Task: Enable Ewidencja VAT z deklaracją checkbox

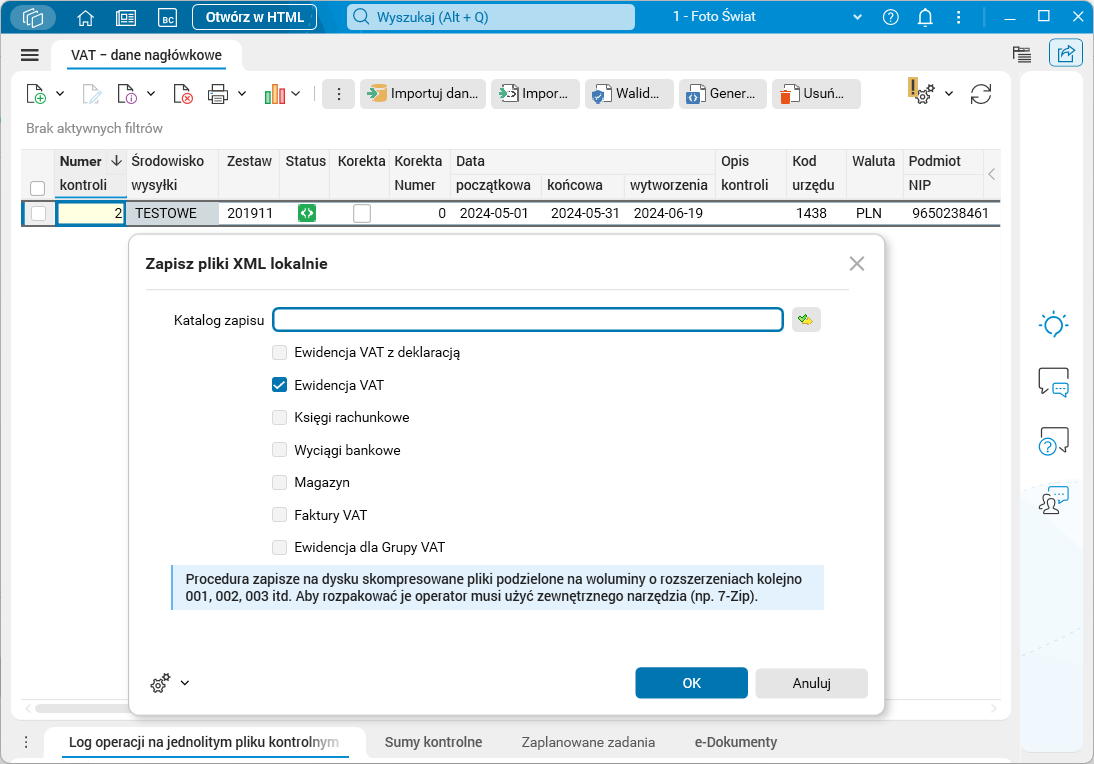Action: tap(279, 352)
